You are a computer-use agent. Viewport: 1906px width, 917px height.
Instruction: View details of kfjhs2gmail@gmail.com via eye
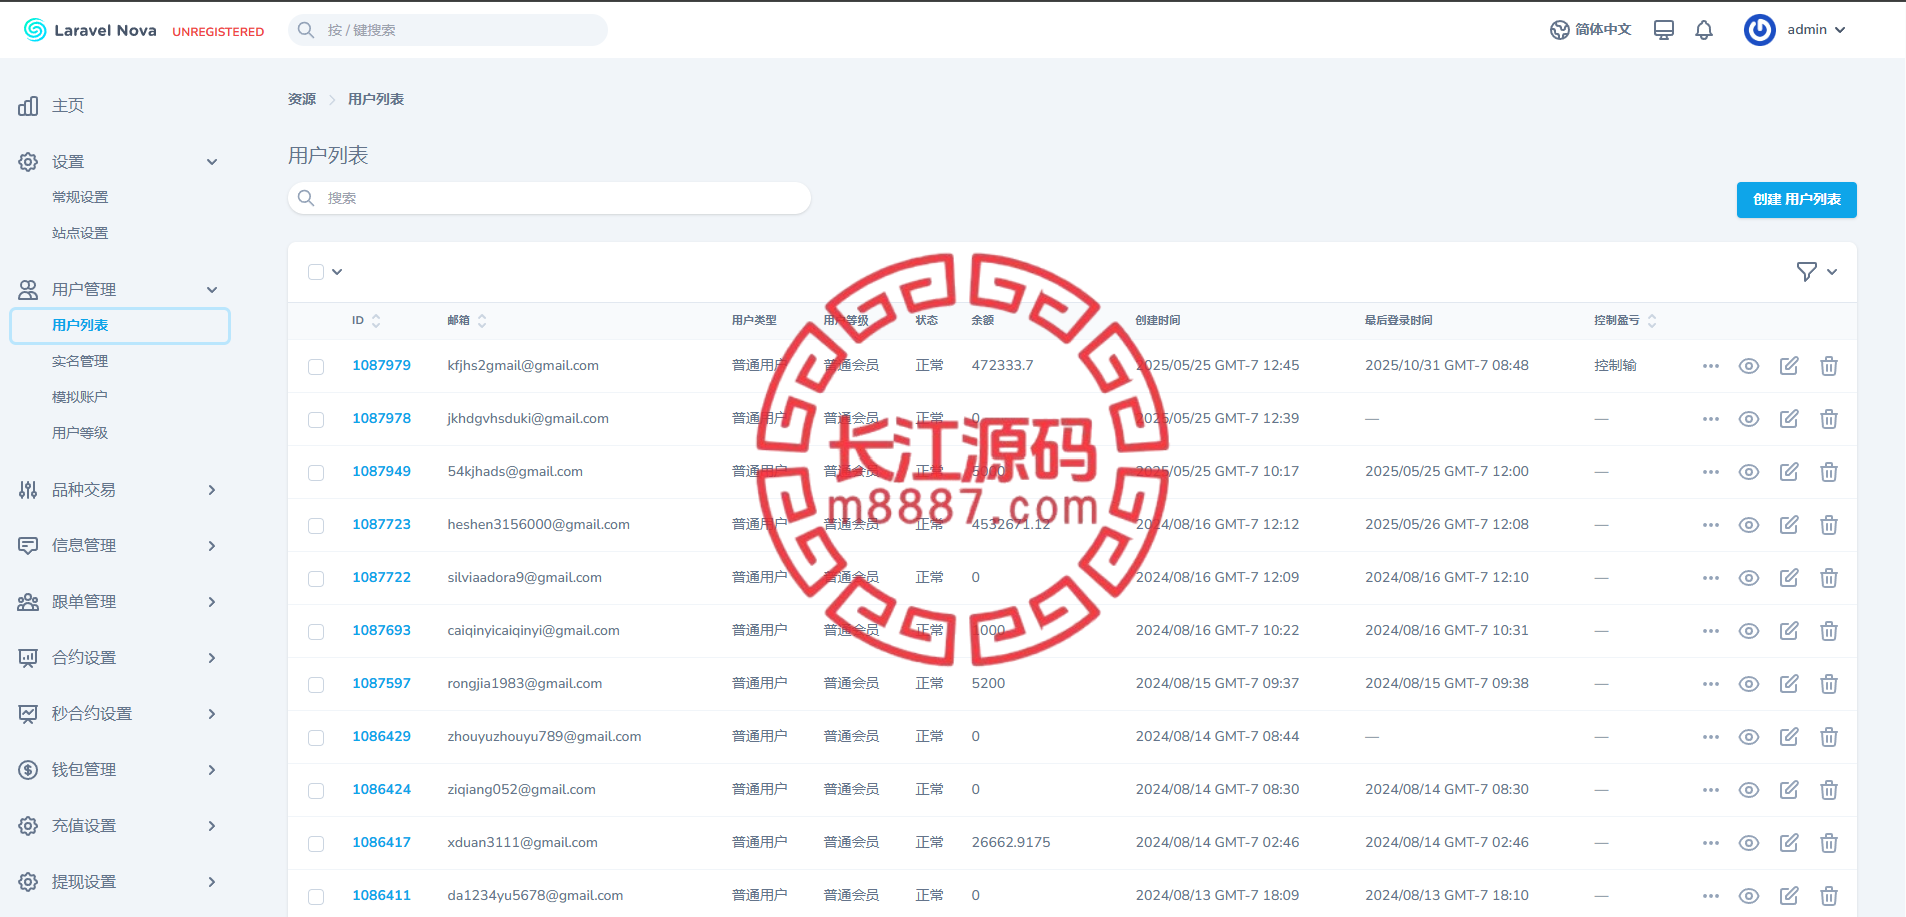click(x=1749, y=366)
